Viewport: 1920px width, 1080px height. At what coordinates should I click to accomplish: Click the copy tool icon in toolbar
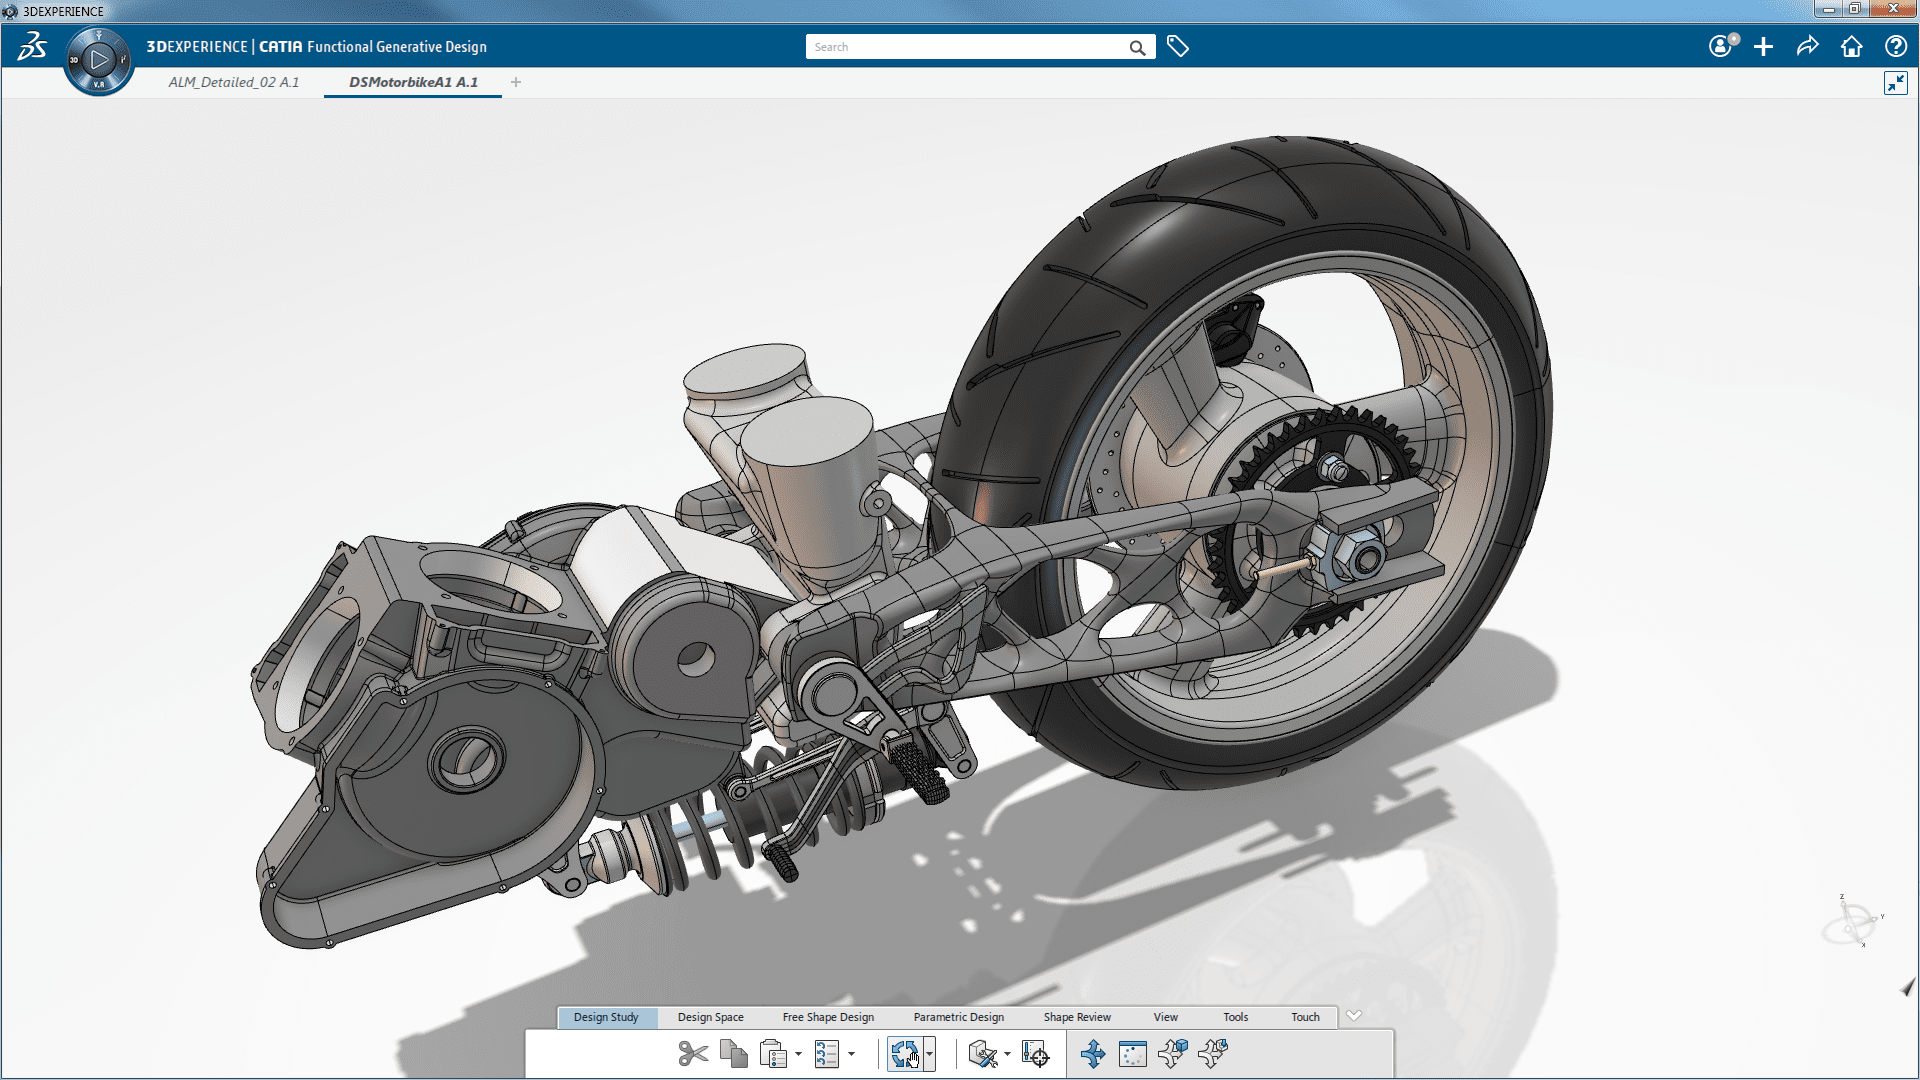[735, 1054]
